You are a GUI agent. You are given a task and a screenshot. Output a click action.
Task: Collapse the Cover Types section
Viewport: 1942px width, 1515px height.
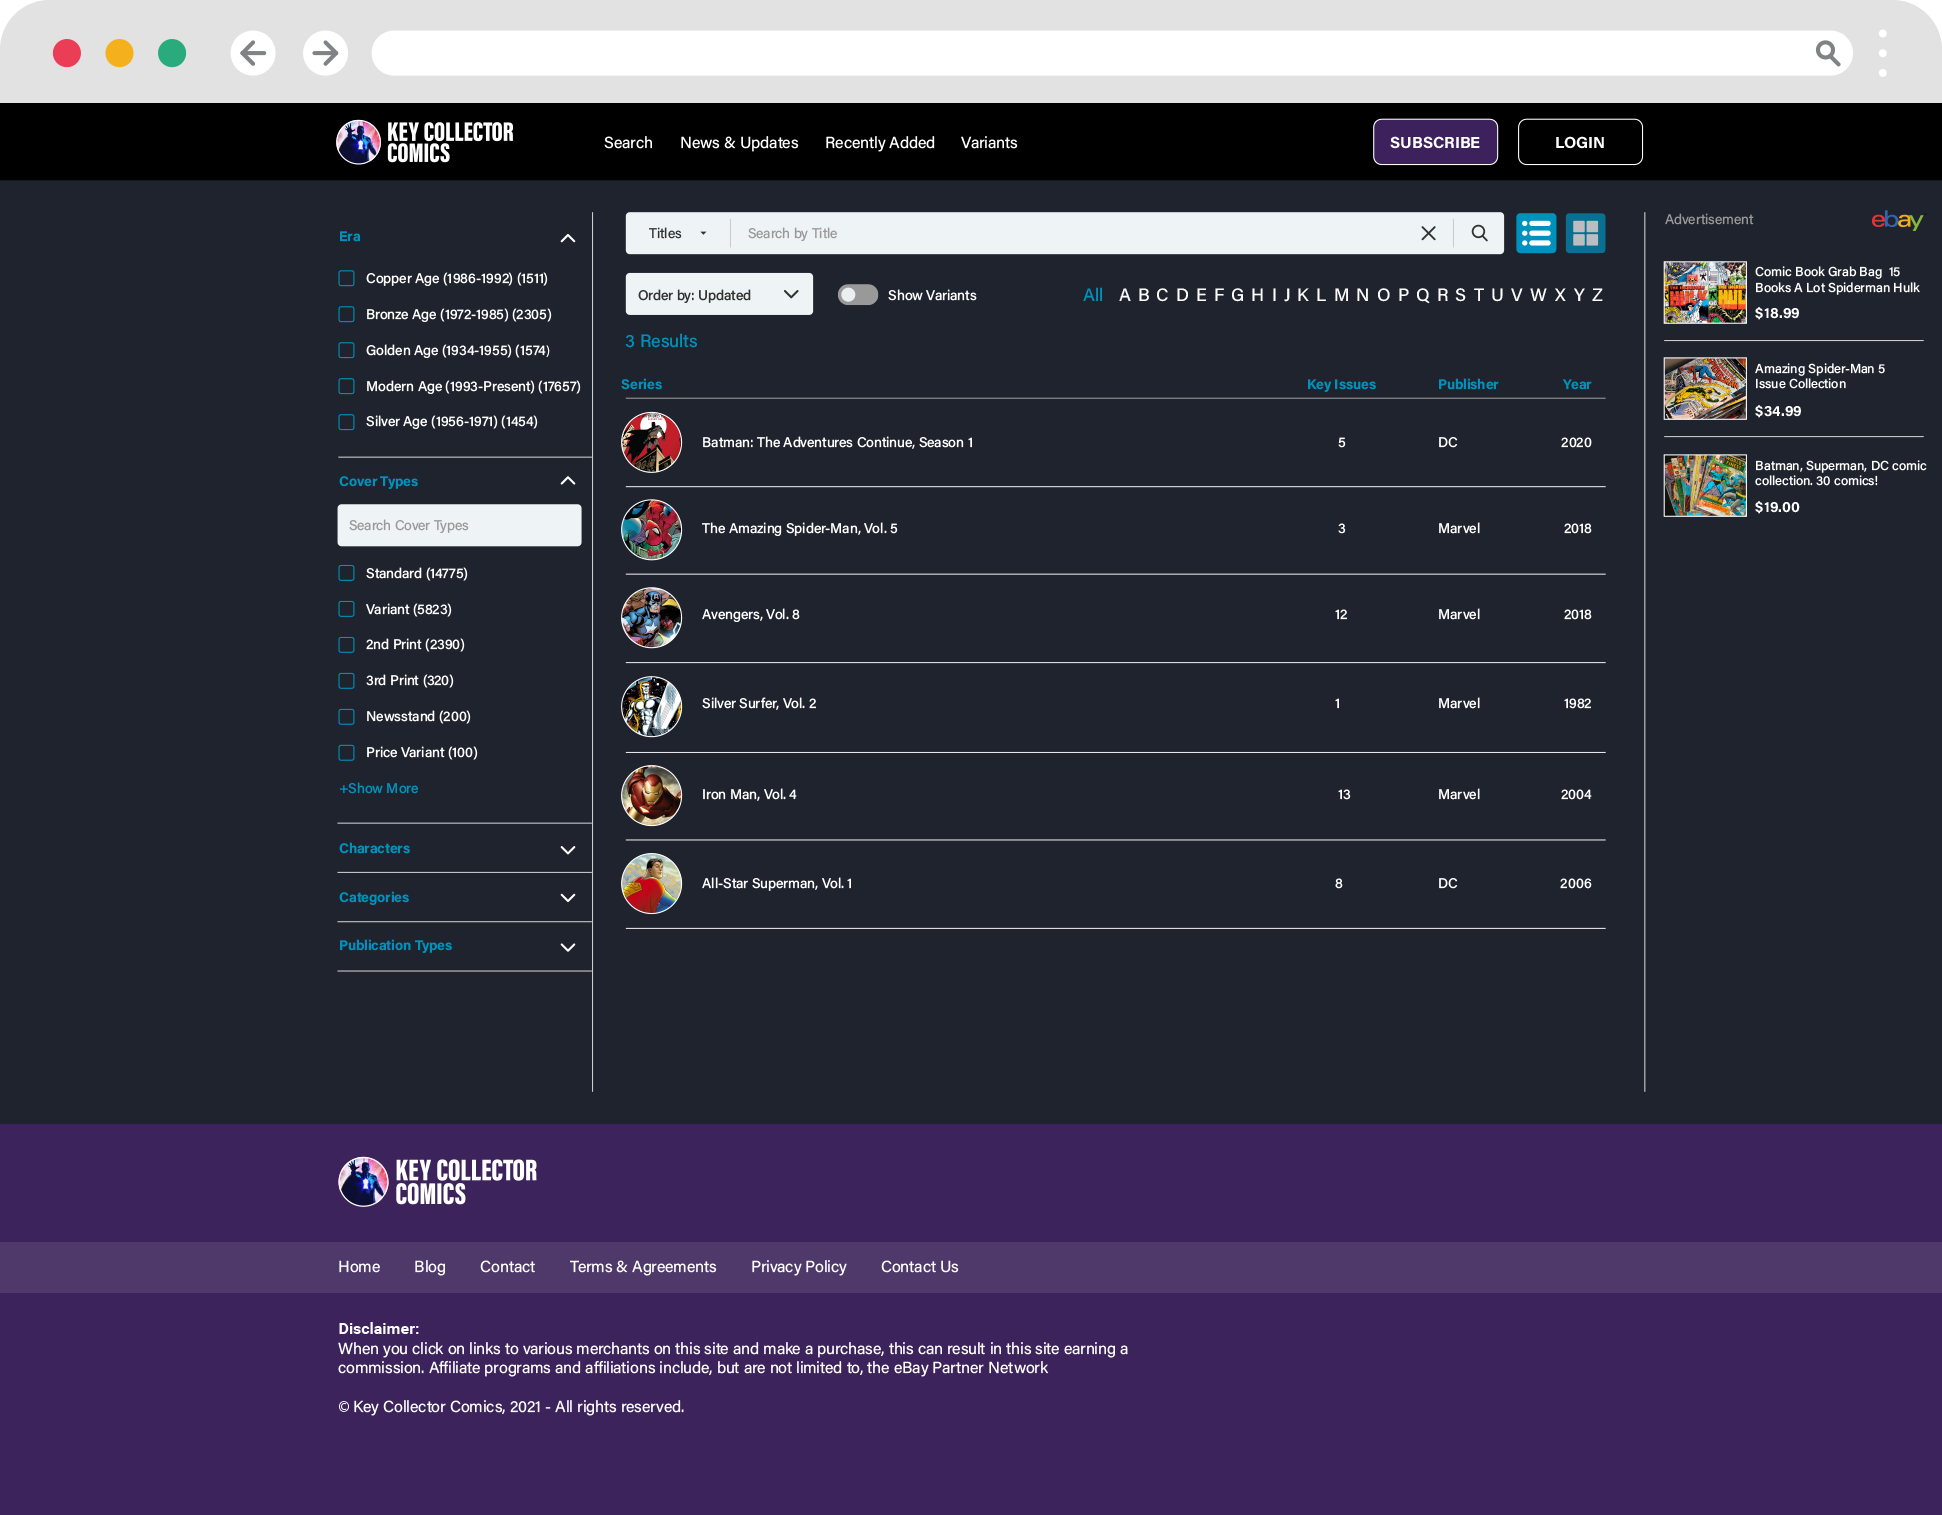pyautogui.click(x=568, y=481)
